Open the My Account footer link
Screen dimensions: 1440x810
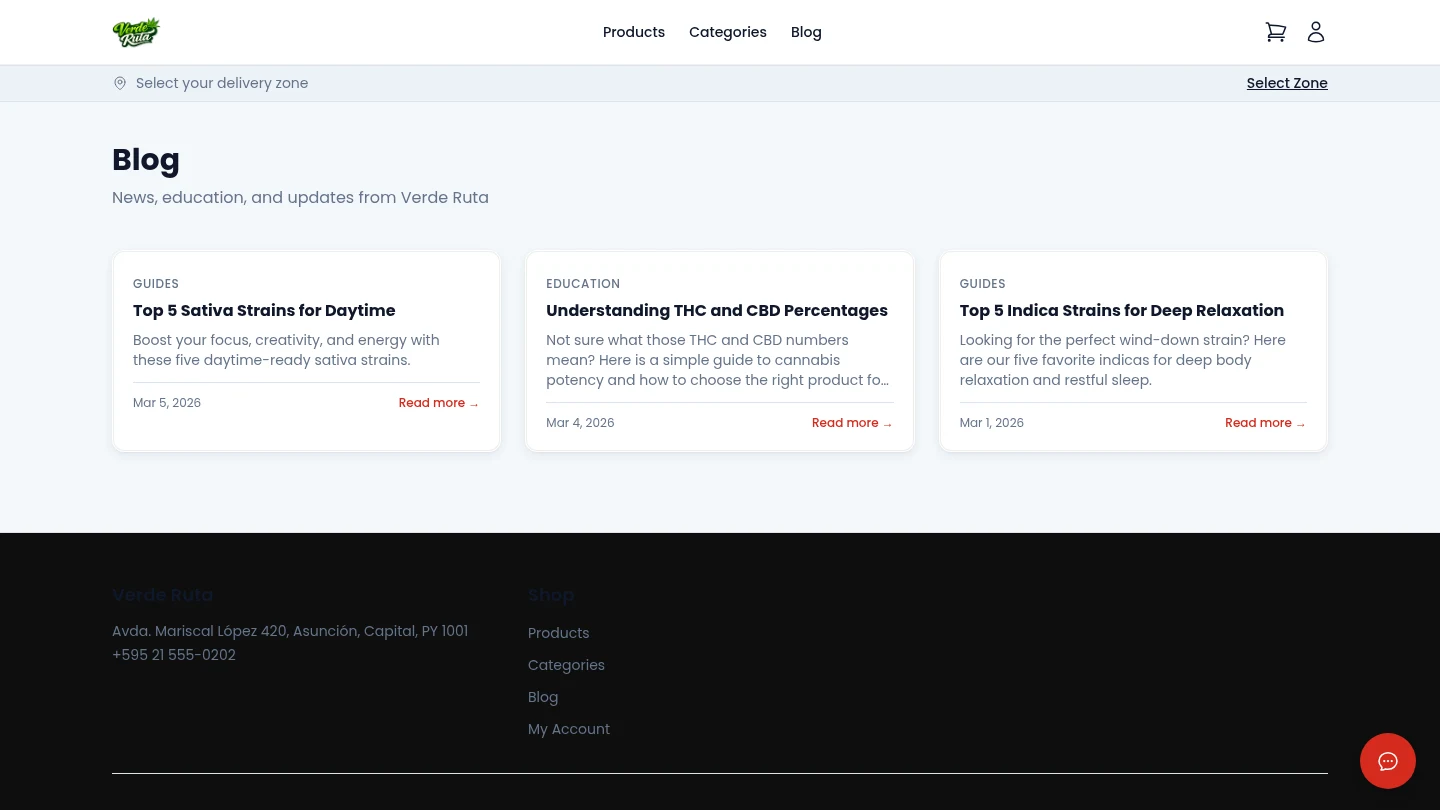click(x=569, y=729)
